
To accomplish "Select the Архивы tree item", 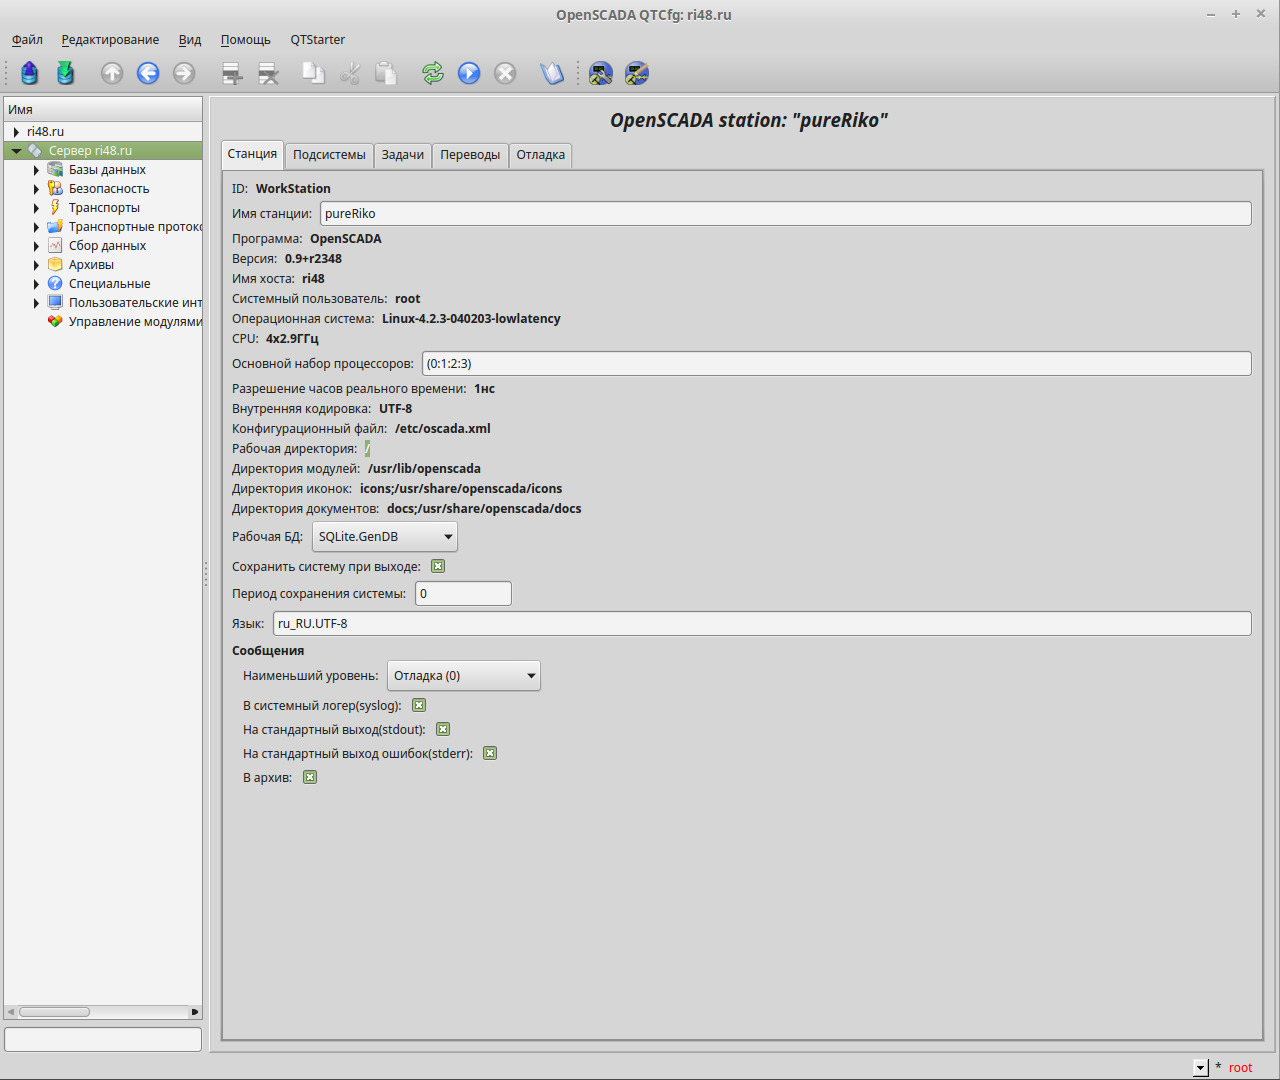I will (x=91, y=265).
